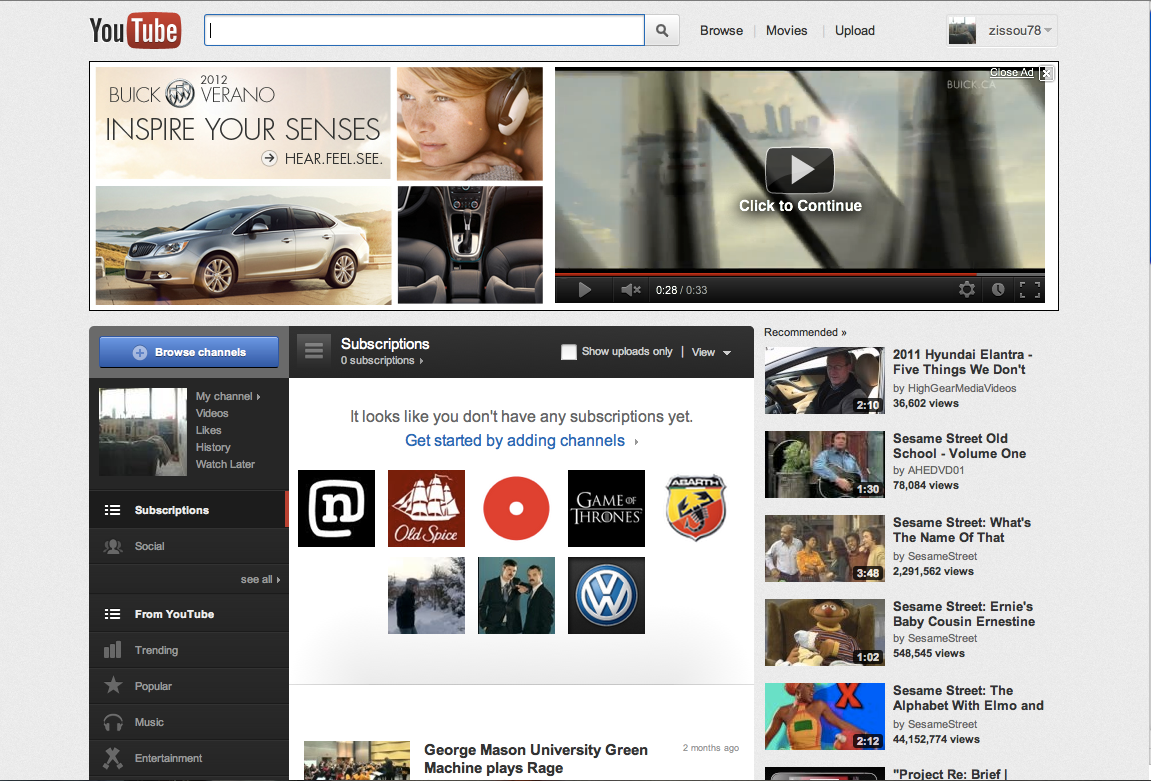Screen dimensions: 1151x781
Task: Click the Abarth scorpion channel icon
Action: tap(696, 509)
